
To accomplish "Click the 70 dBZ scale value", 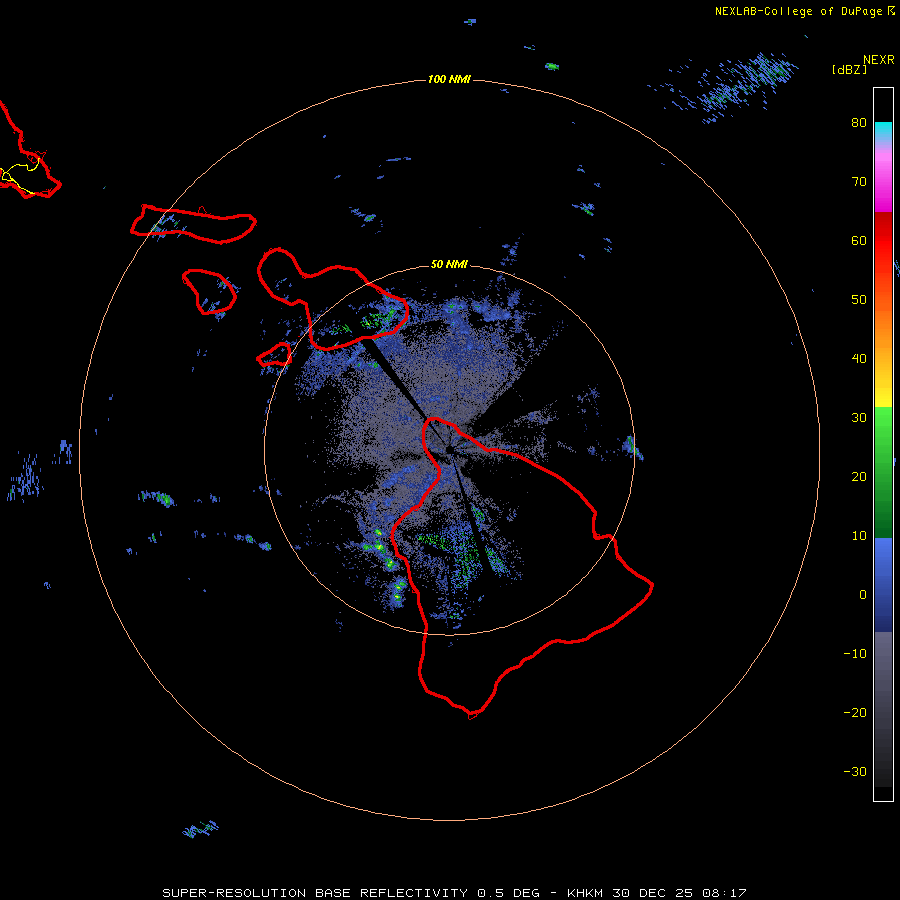I will tap(859, 181).
